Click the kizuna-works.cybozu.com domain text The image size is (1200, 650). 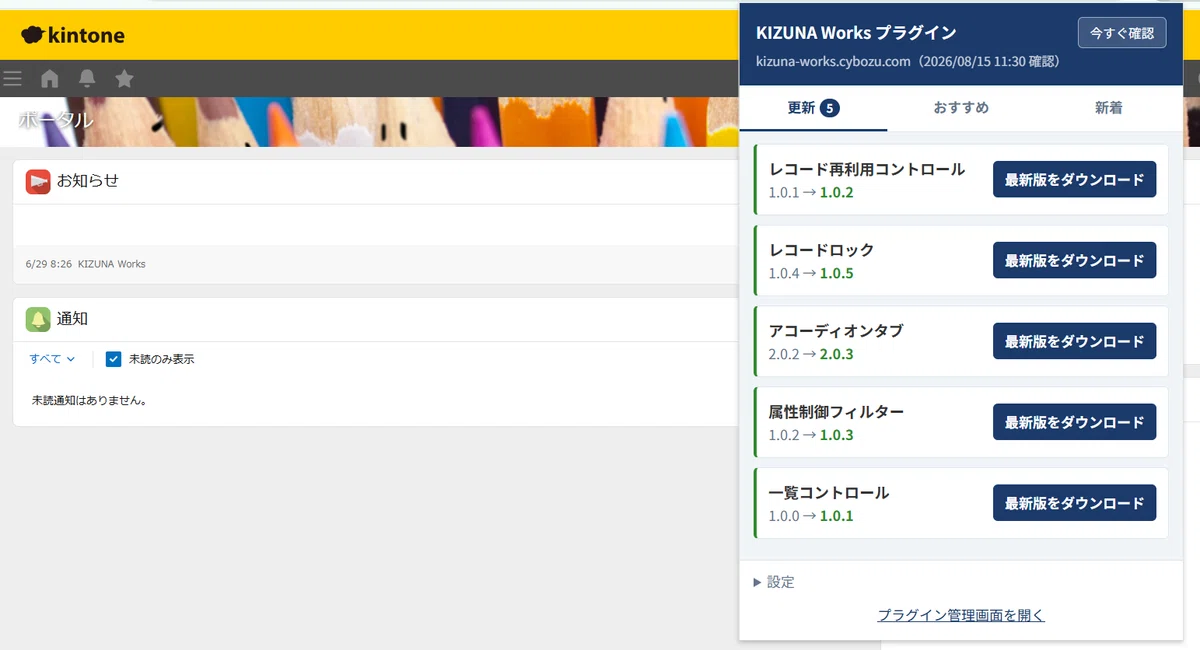(x=833, y=61)
